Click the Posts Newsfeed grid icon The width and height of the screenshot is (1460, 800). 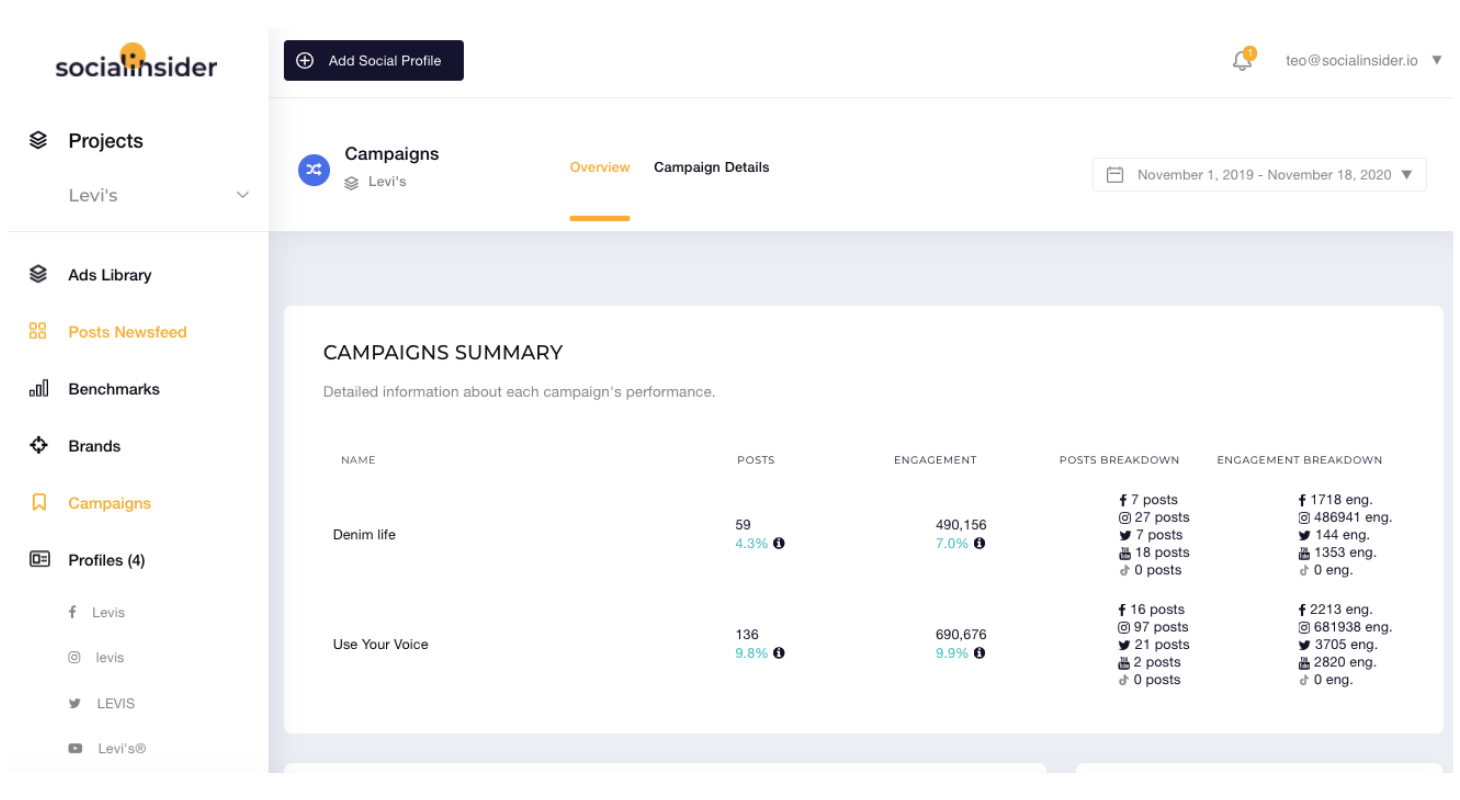pyautogui.click(x=38, y=331)
